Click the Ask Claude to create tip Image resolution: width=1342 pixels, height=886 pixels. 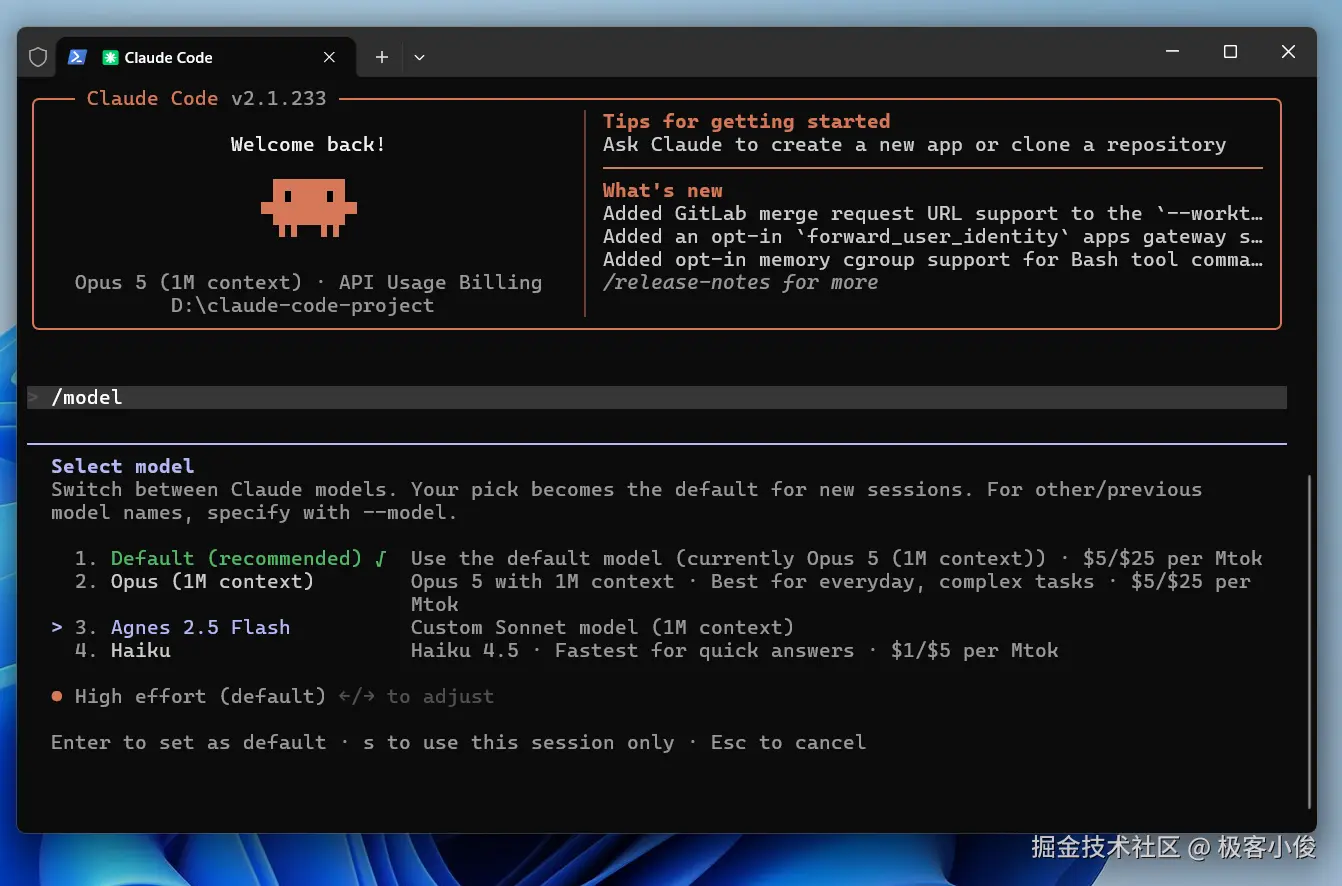click(x=914, y=144)
